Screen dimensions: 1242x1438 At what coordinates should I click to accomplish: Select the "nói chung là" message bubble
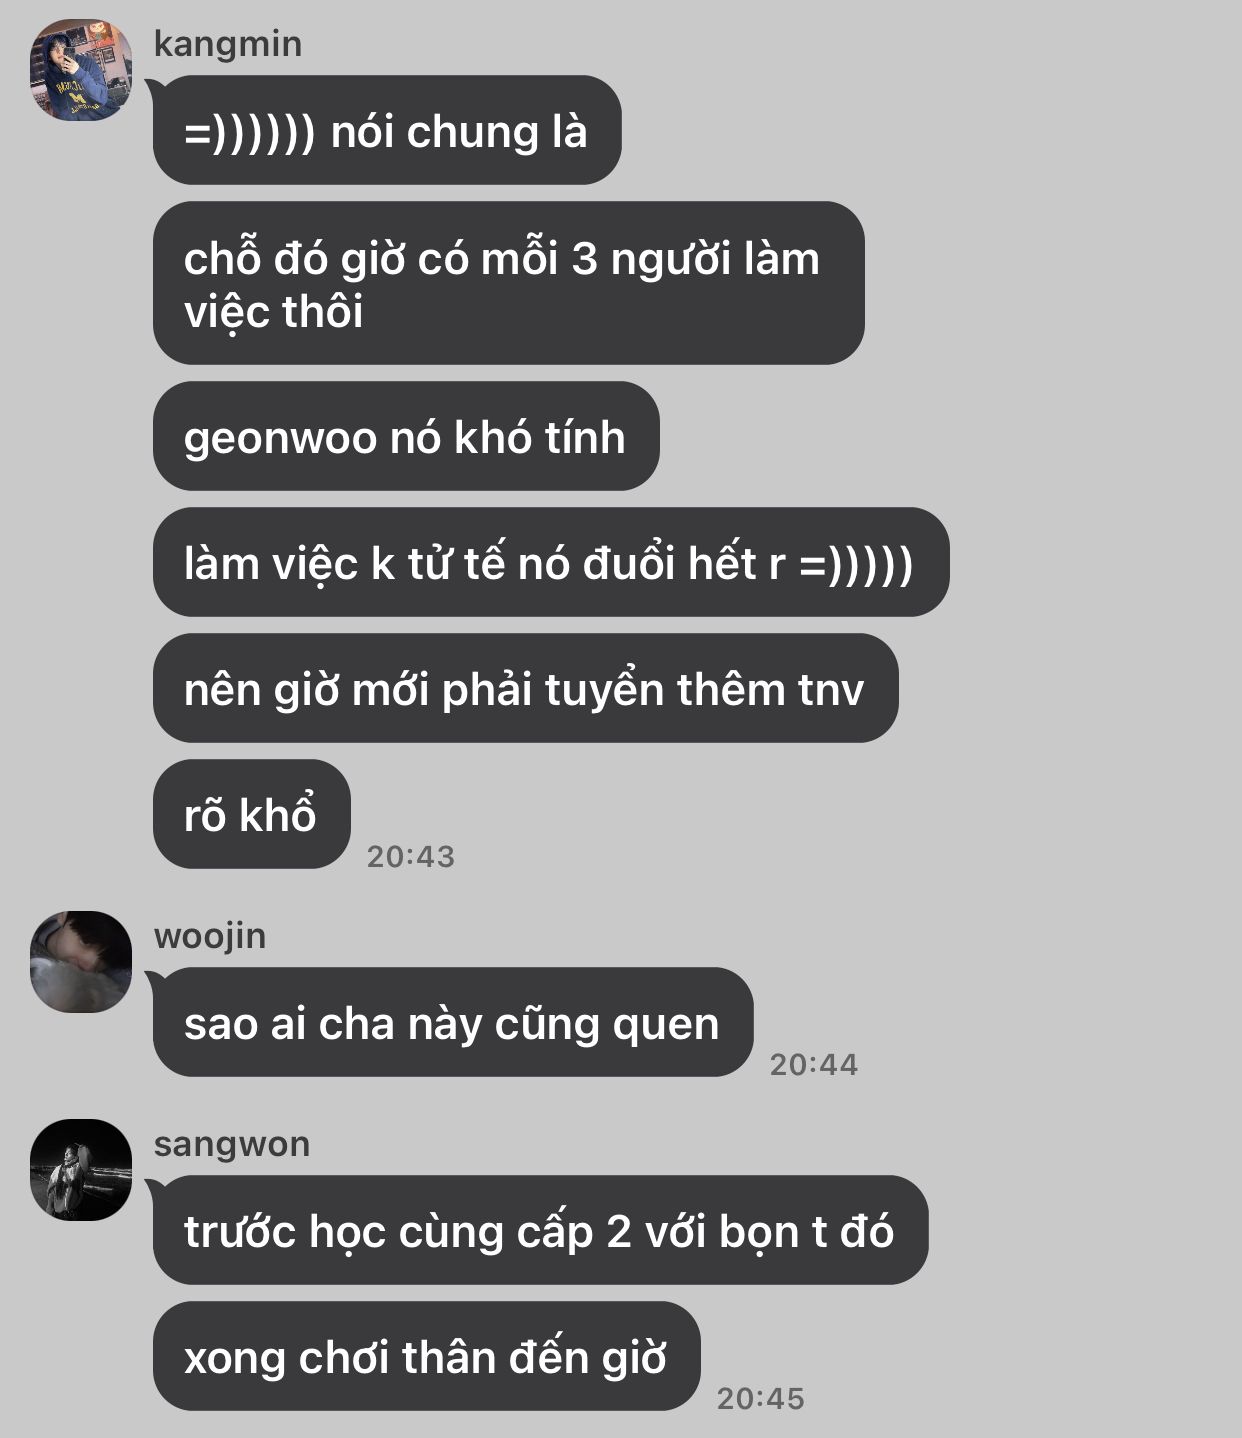tap(387, 130)
